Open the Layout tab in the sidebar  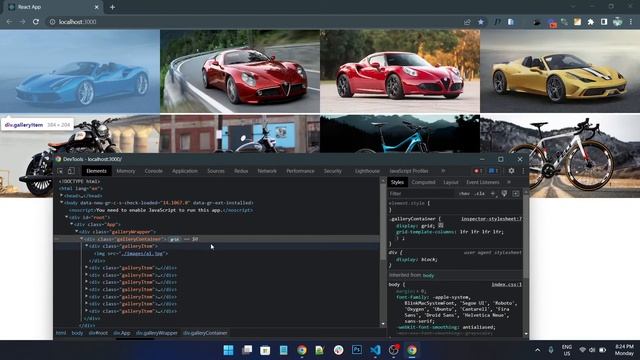tap(451, 182)
